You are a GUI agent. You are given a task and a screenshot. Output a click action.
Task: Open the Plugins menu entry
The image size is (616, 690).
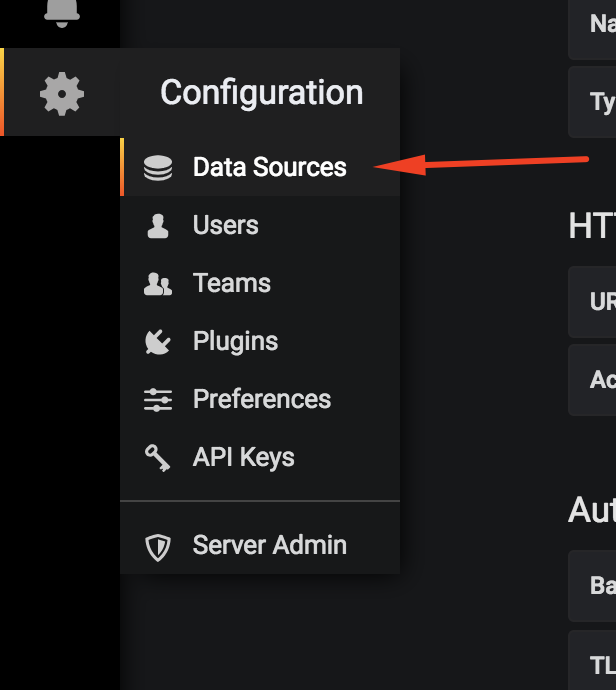tap(235, 341)
